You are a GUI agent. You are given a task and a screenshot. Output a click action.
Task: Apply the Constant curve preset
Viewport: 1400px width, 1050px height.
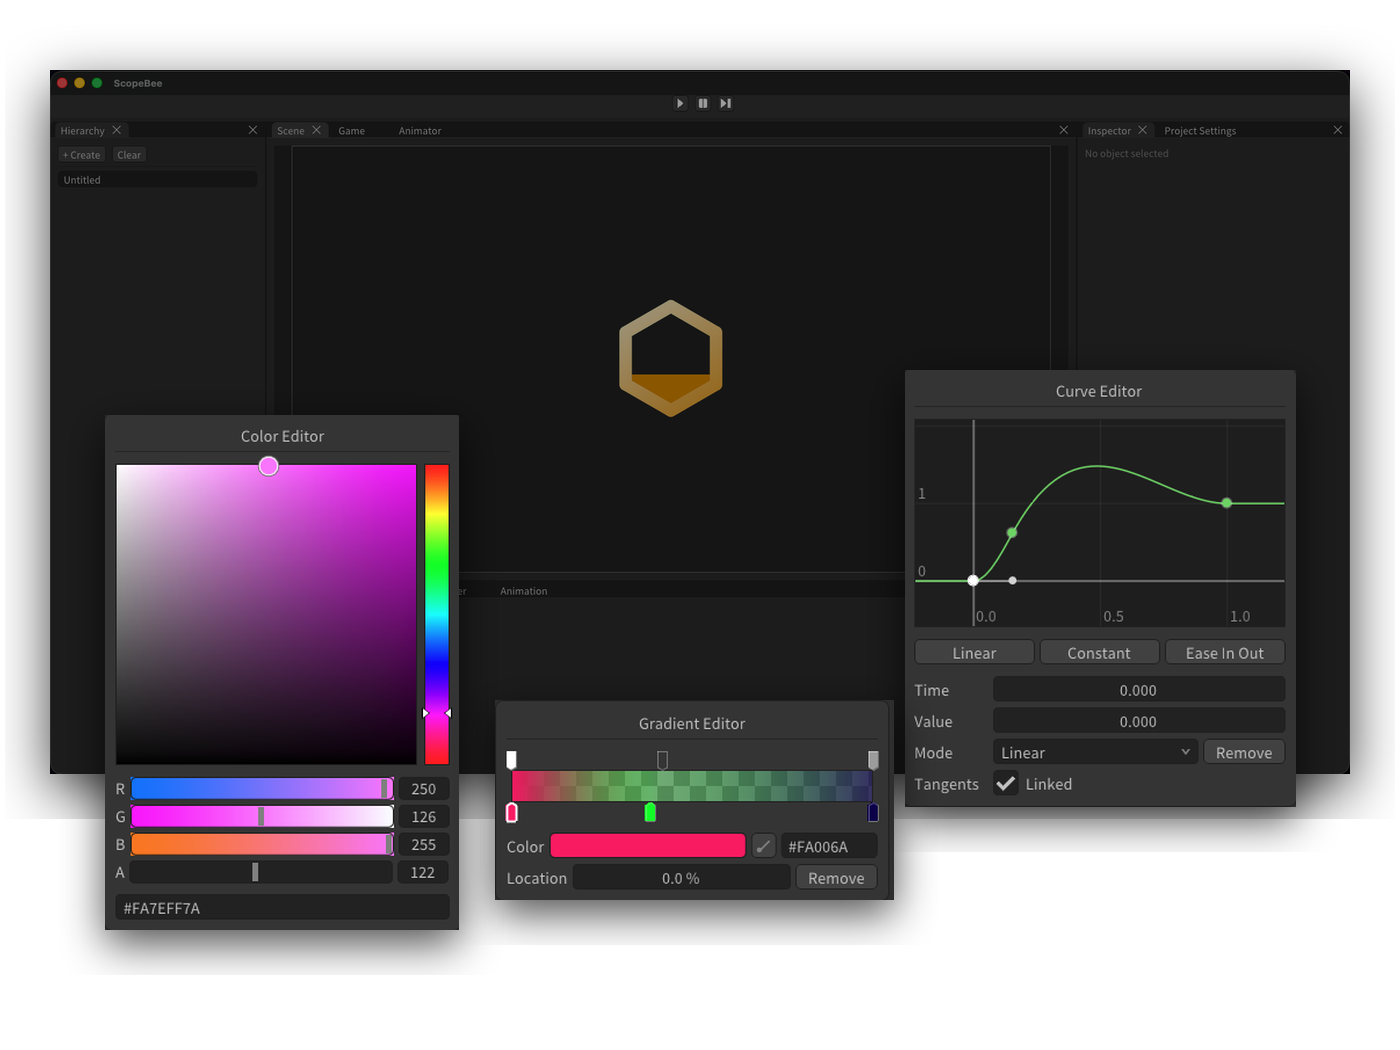tap(1099, 652)
